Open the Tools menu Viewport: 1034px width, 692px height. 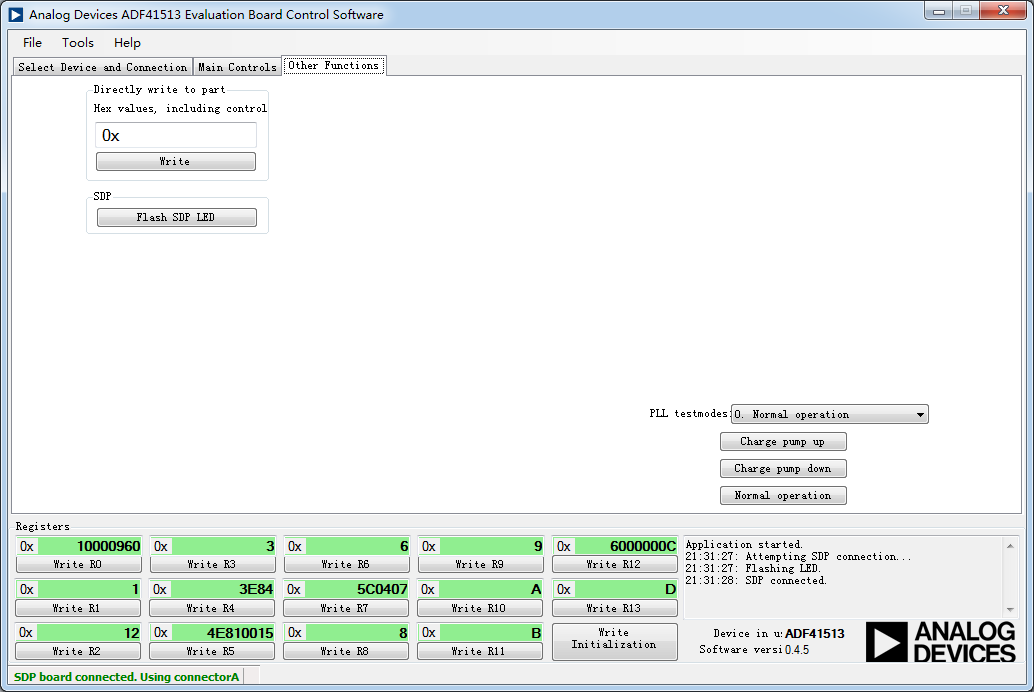coord(77,43)
